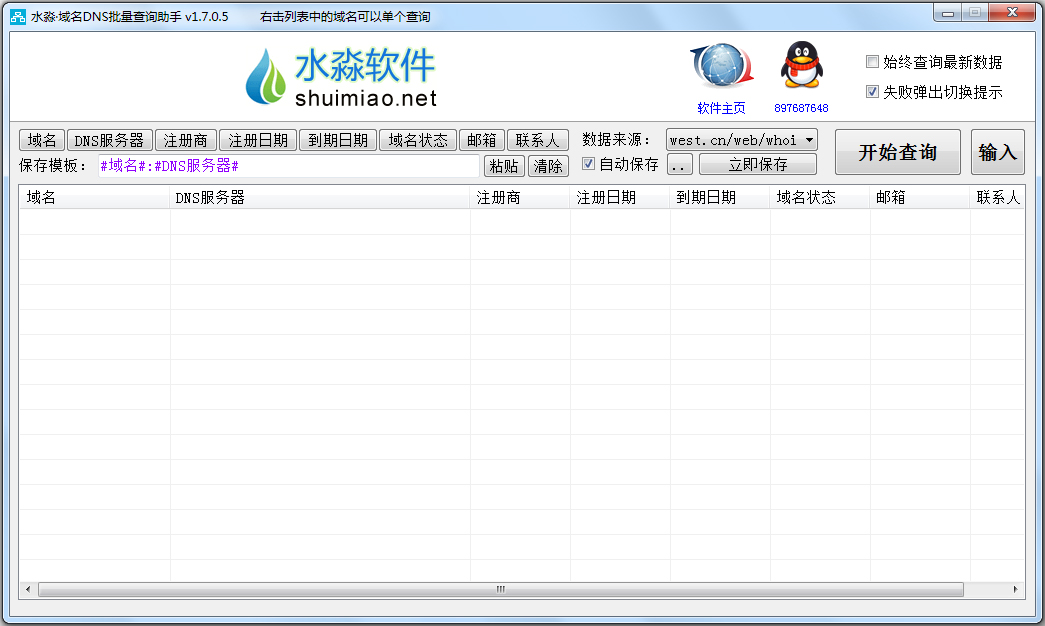Open the 软件主页 link

(721, 108)
